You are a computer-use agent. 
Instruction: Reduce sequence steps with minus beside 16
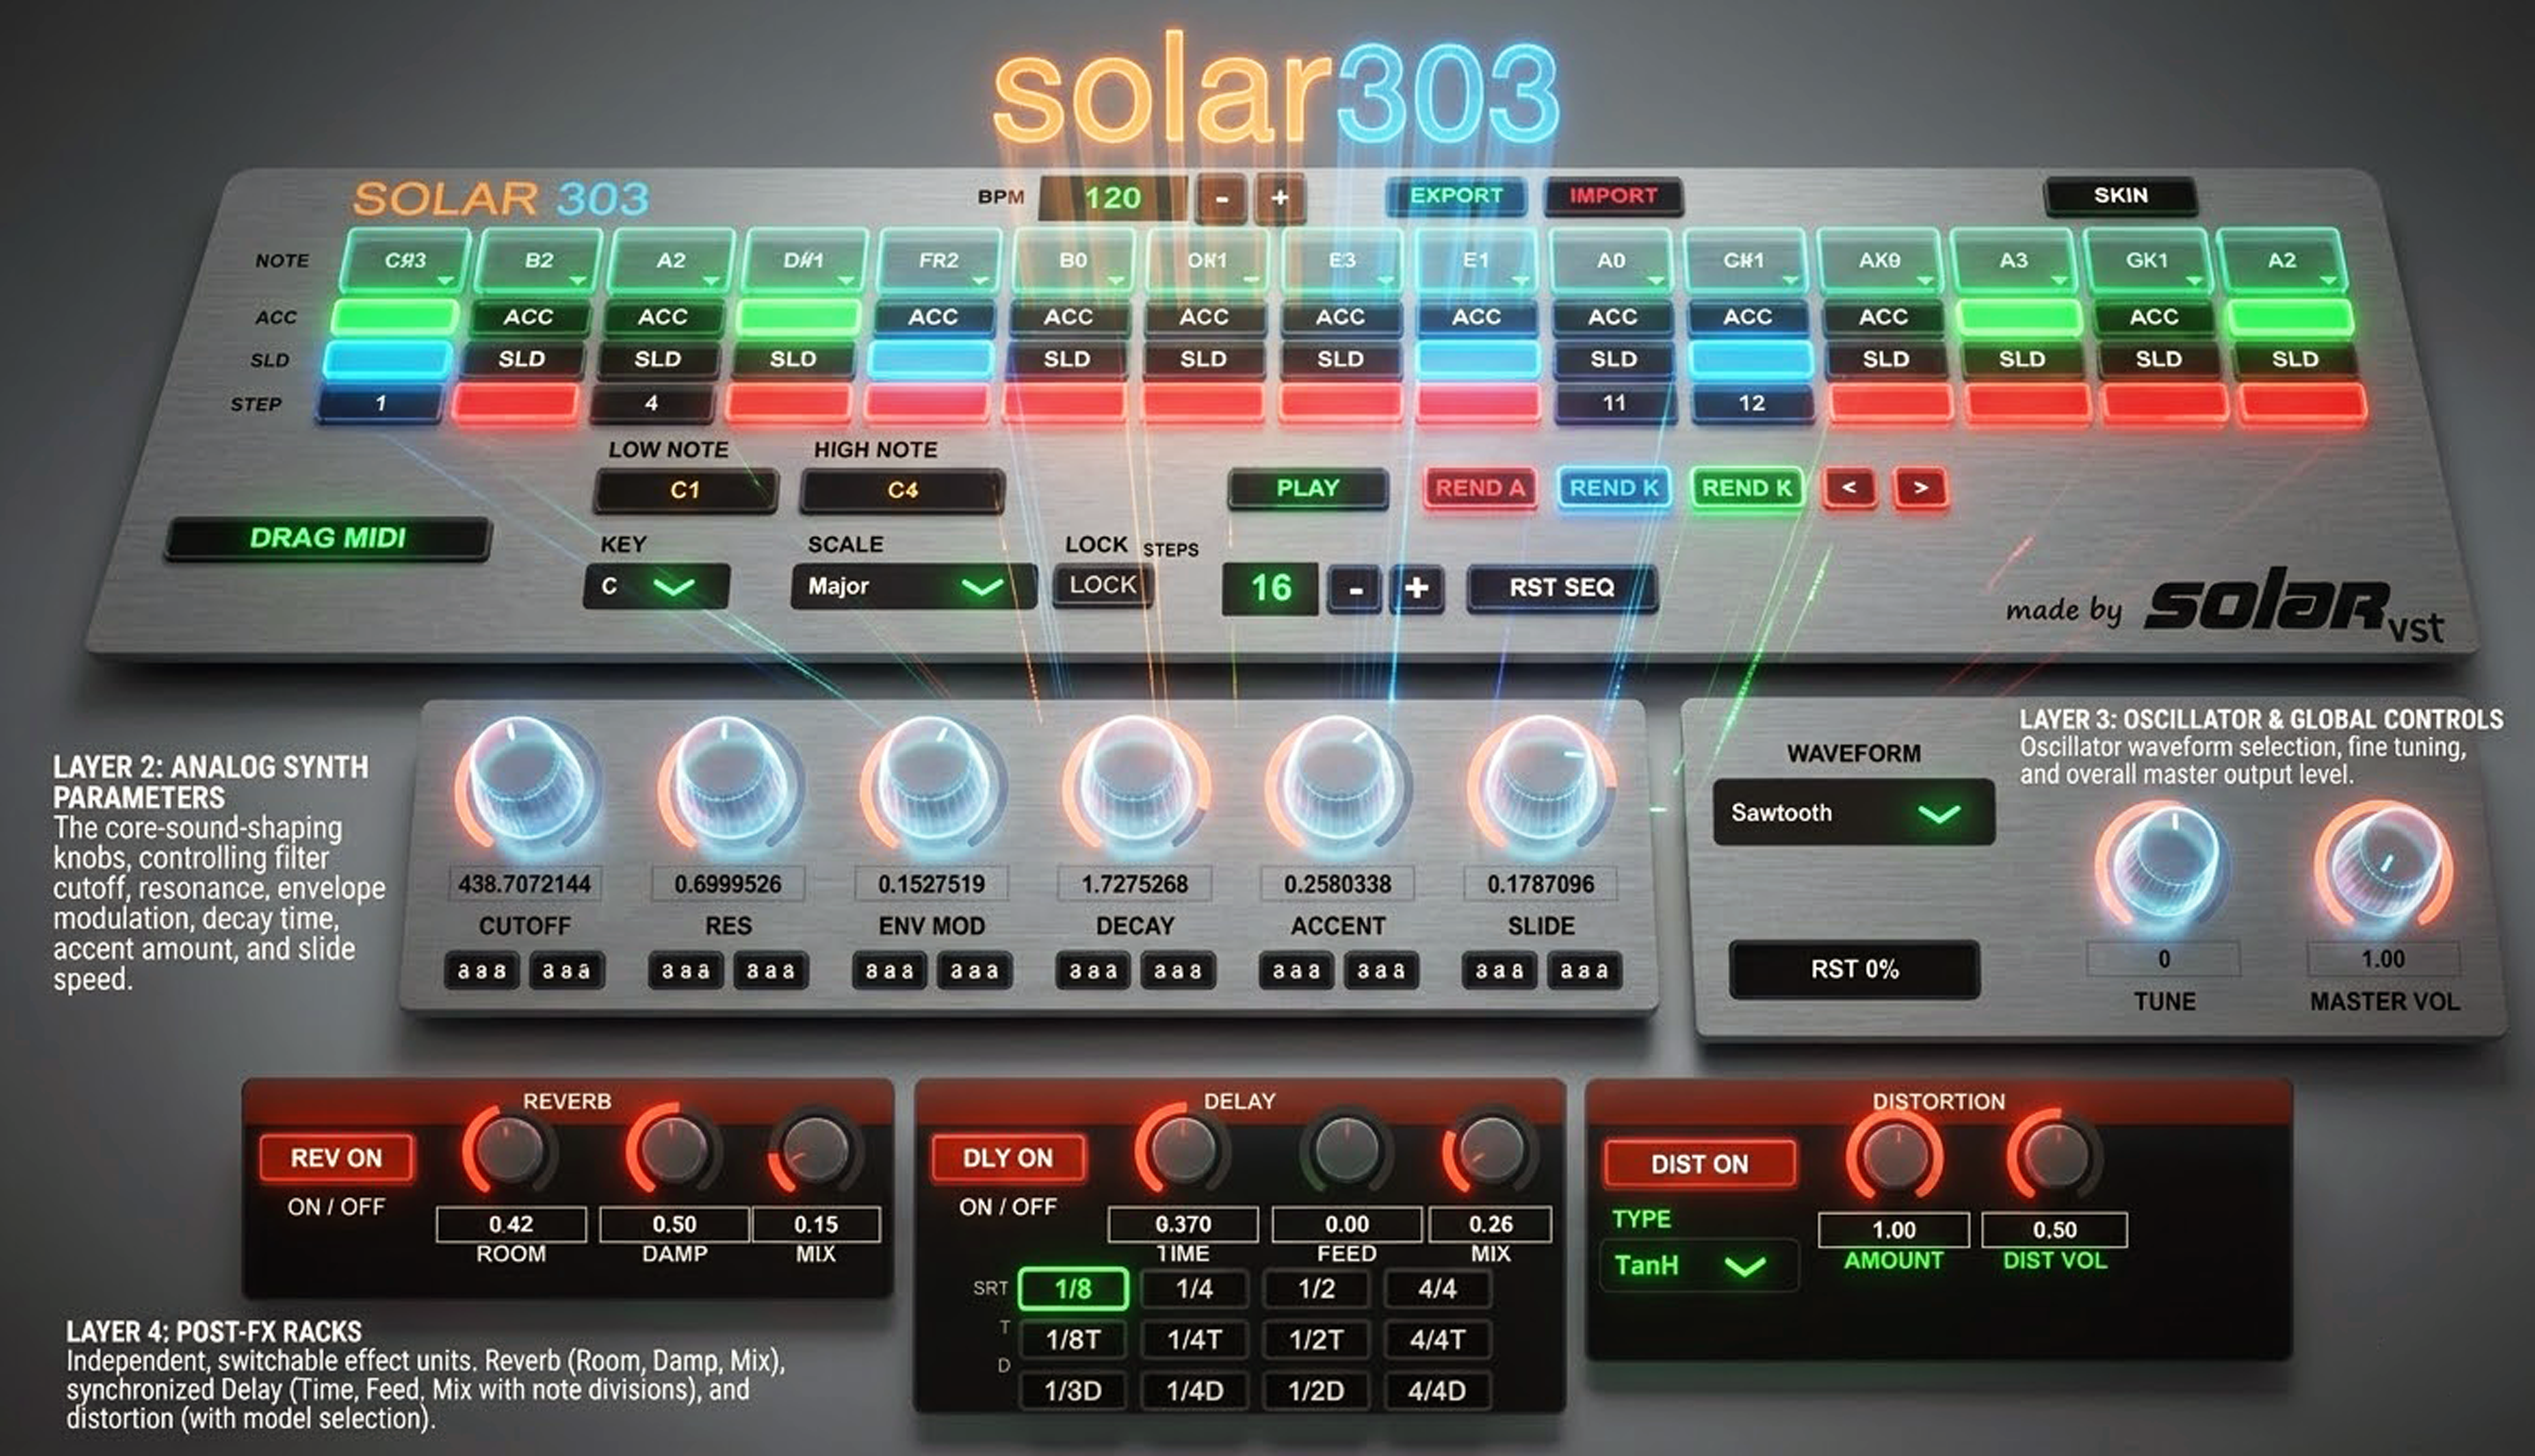click(1355, 589)
